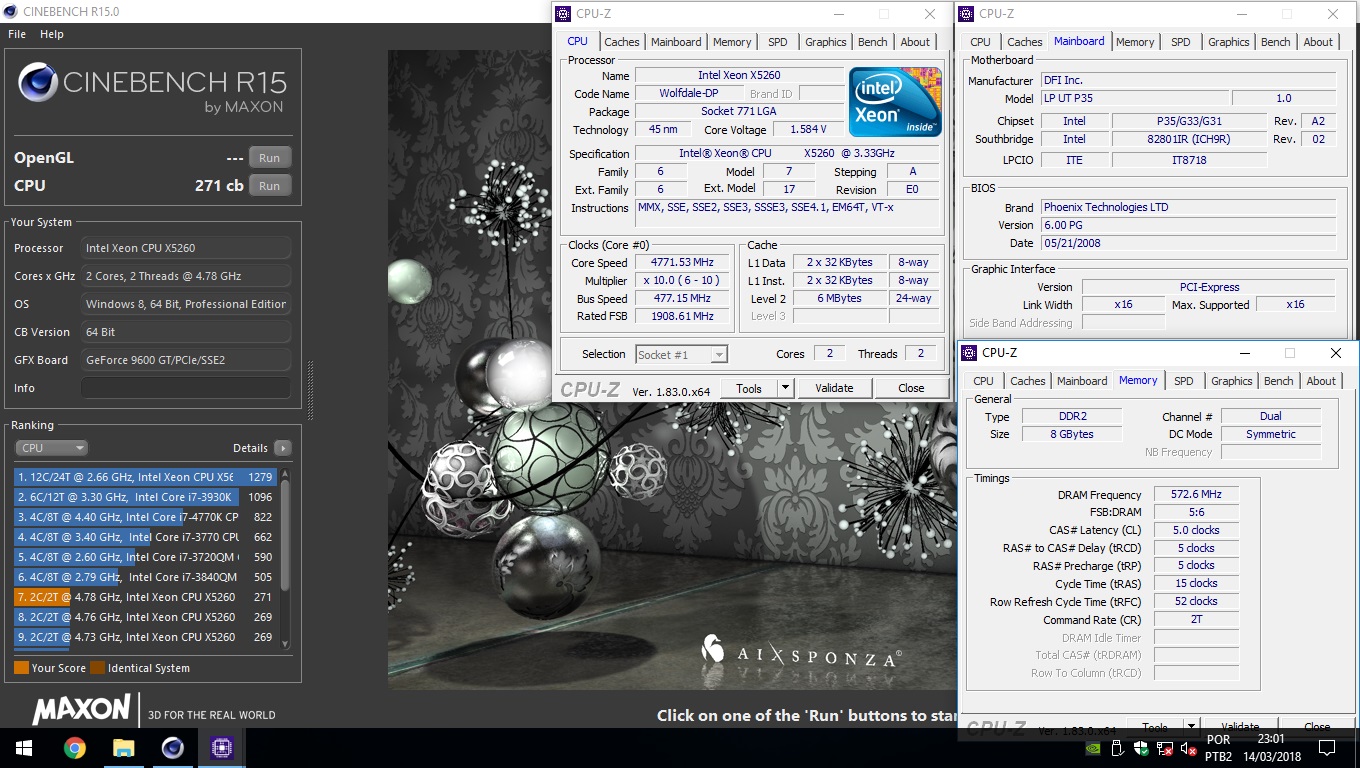
Task: Click CPU-Z CPU window title icon
Action: pyautogui.click(x=565, y=14)
